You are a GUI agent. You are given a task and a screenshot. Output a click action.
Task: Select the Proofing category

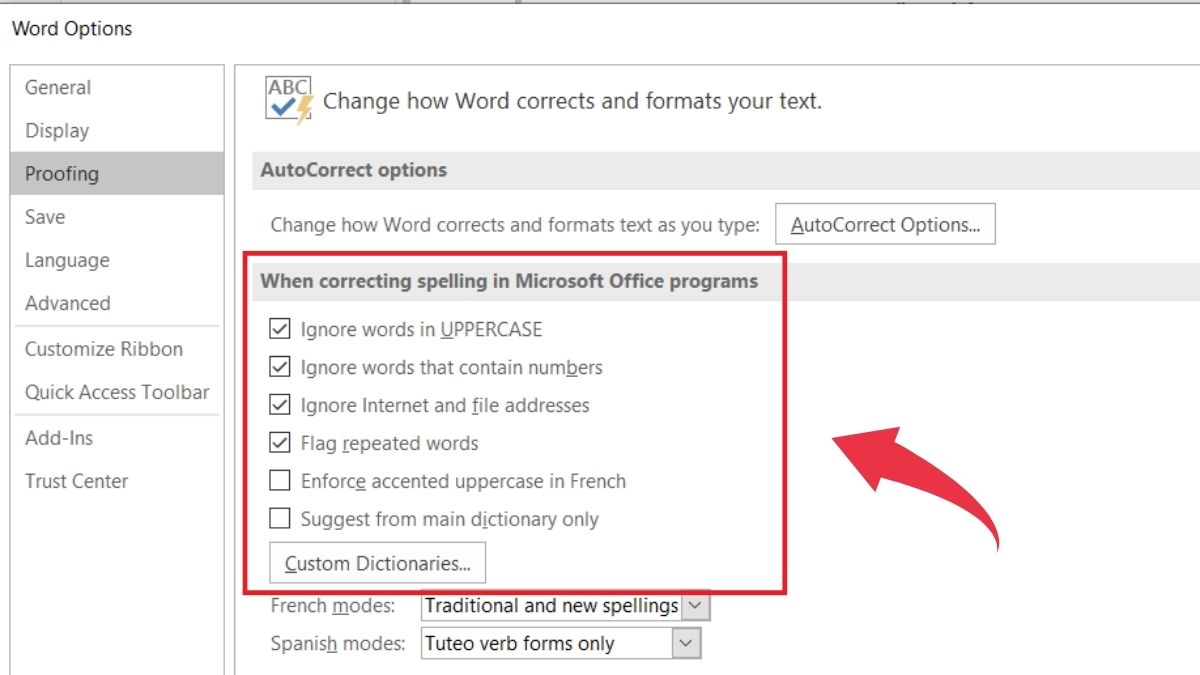click(x=117, y=173)
